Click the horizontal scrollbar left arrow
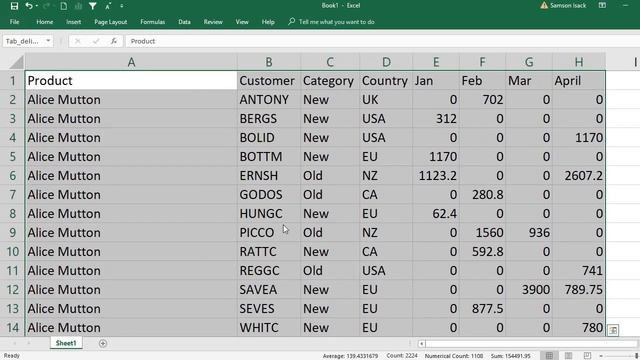The width and height of the screenshot is (640, 360). (422, 344)
